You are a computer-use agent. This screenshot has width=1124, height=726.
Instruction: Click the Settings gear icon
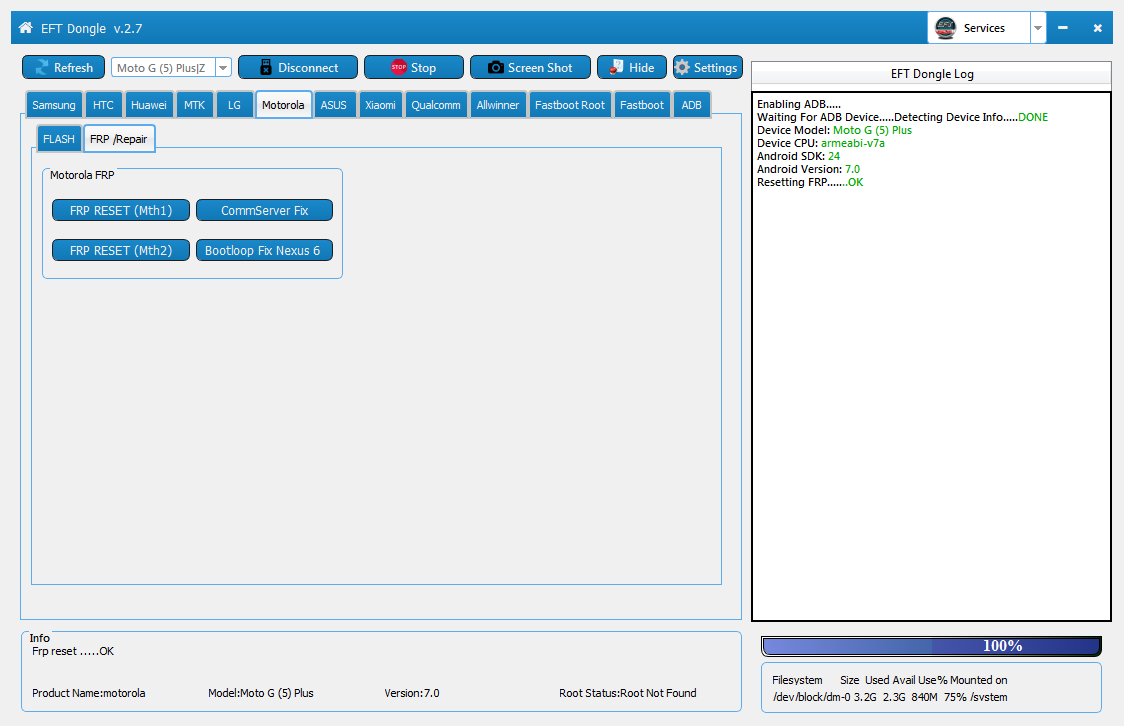click(x=682, y=67)
